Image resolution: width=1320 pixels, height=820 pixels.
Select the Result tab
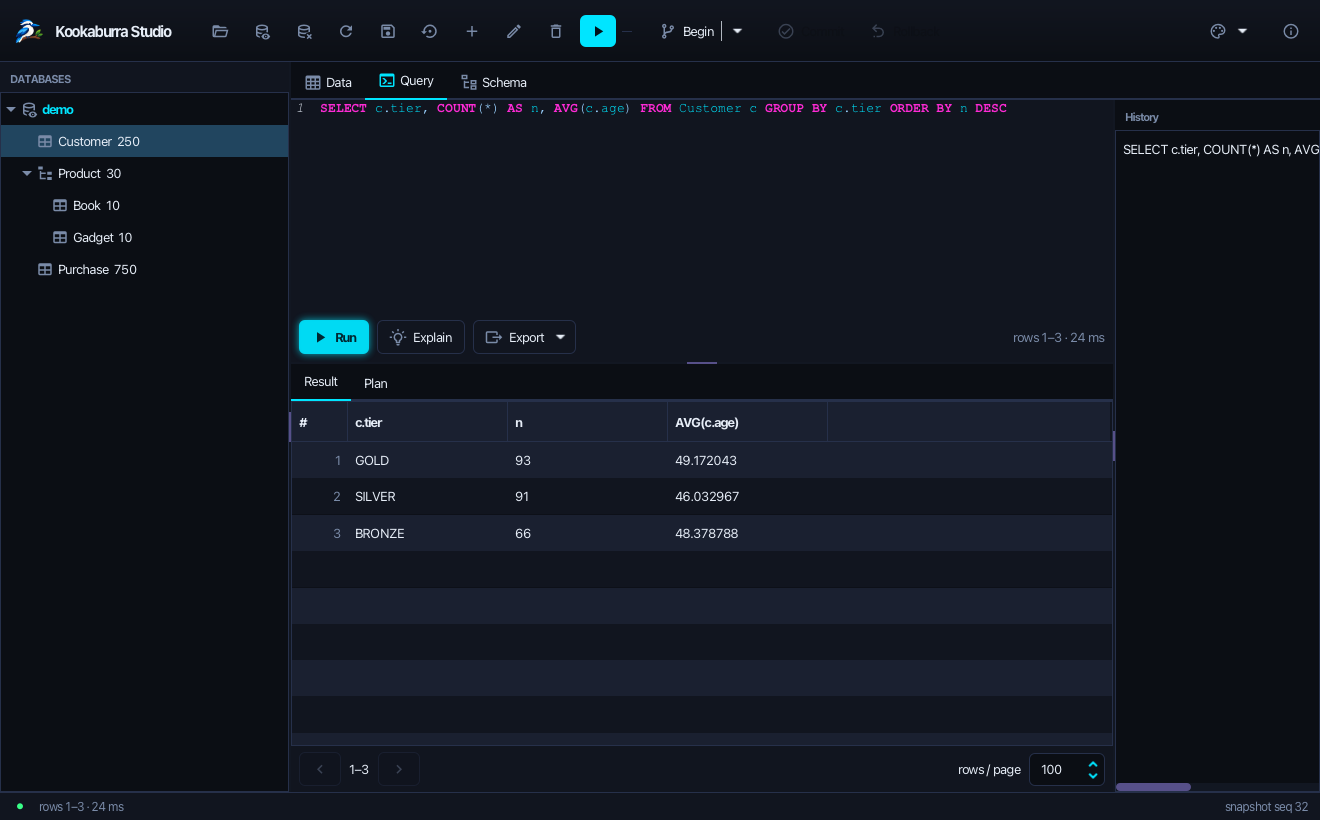[x=321, y=382]
